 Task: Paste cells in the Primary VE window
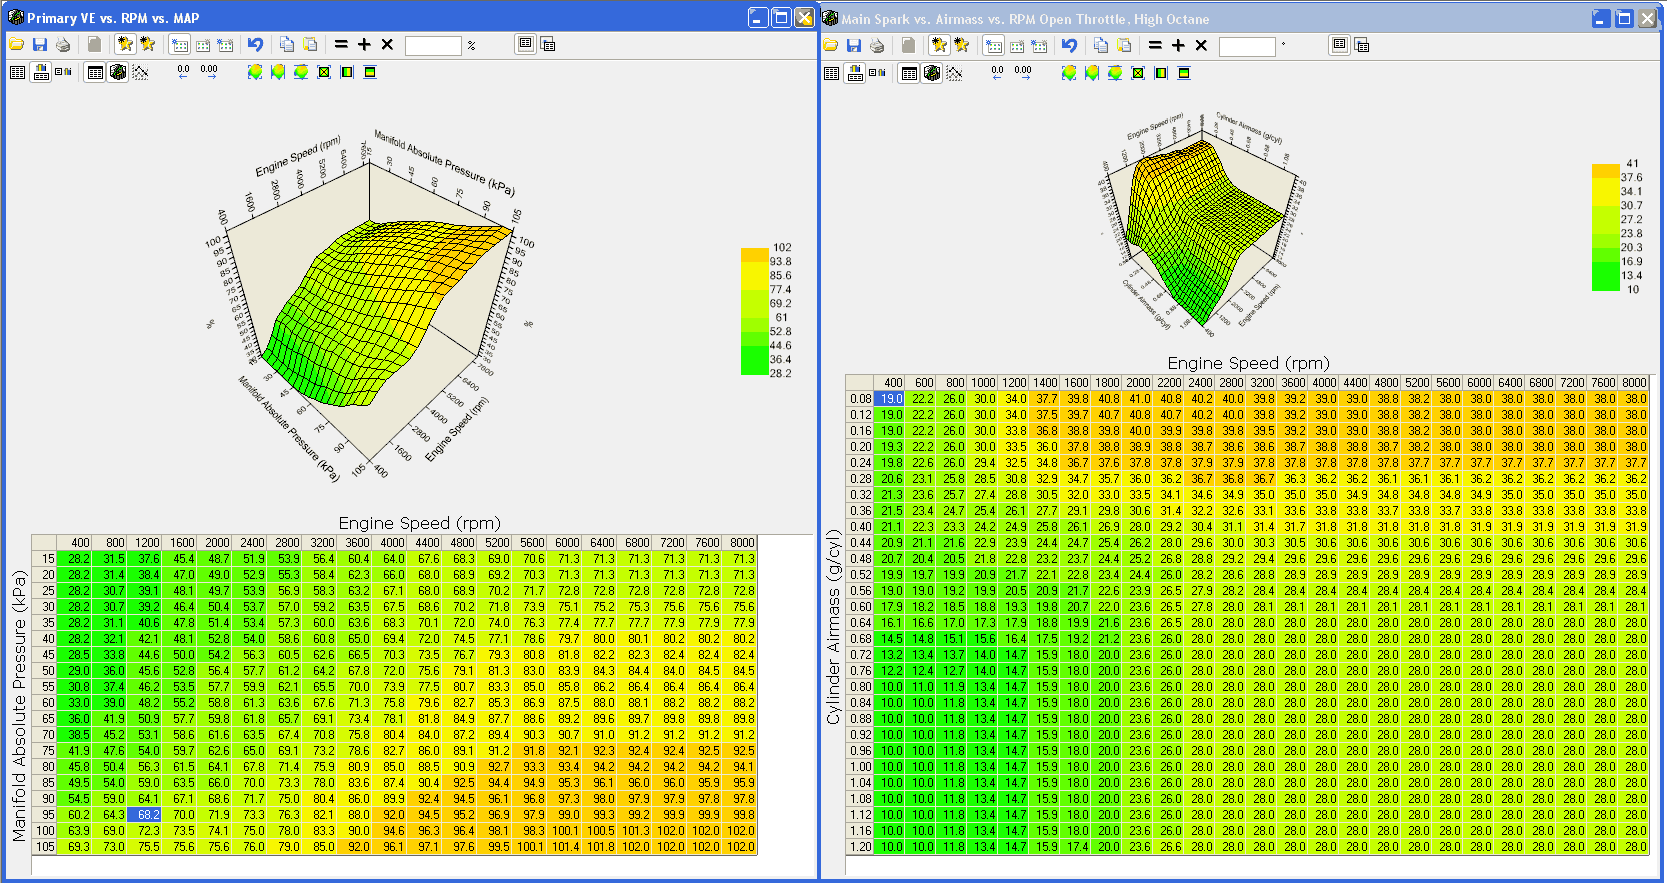coord(310,44)
